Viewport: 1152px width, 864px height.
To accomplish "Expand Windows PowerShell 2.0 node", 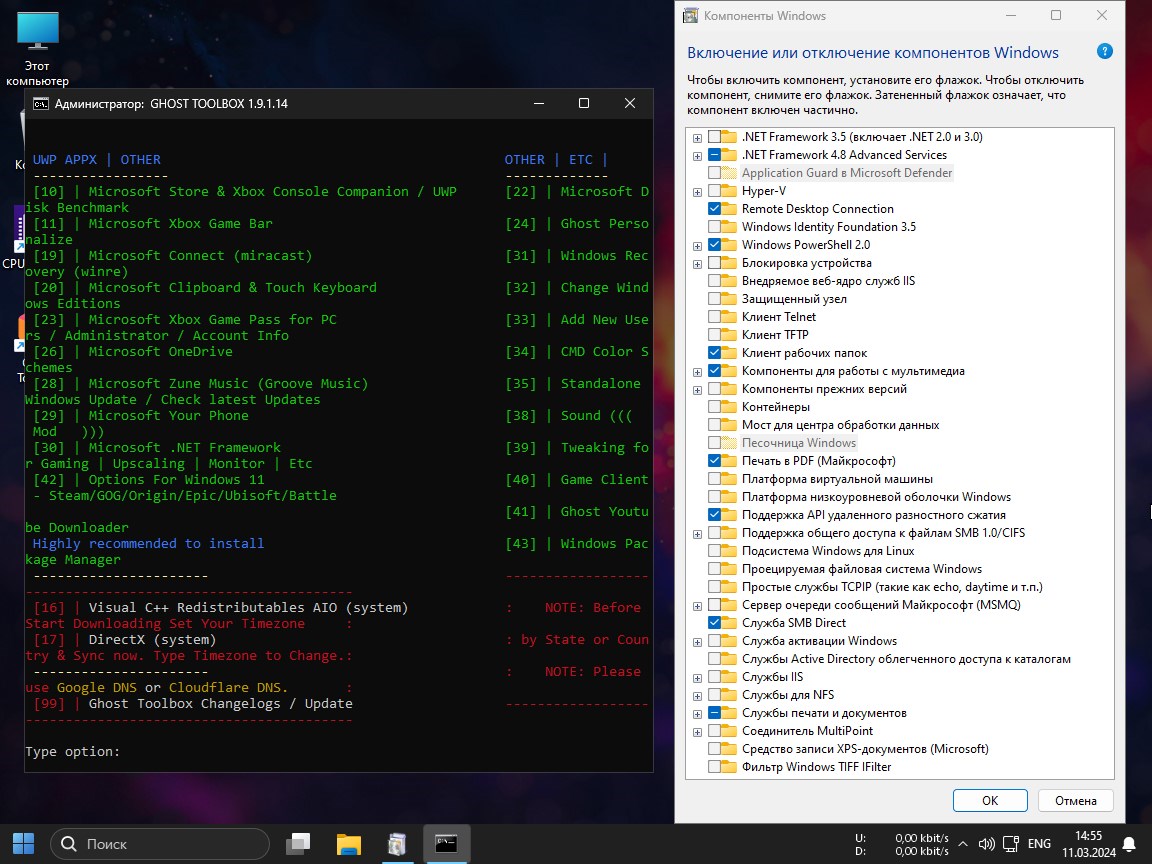I will (697, 245).
